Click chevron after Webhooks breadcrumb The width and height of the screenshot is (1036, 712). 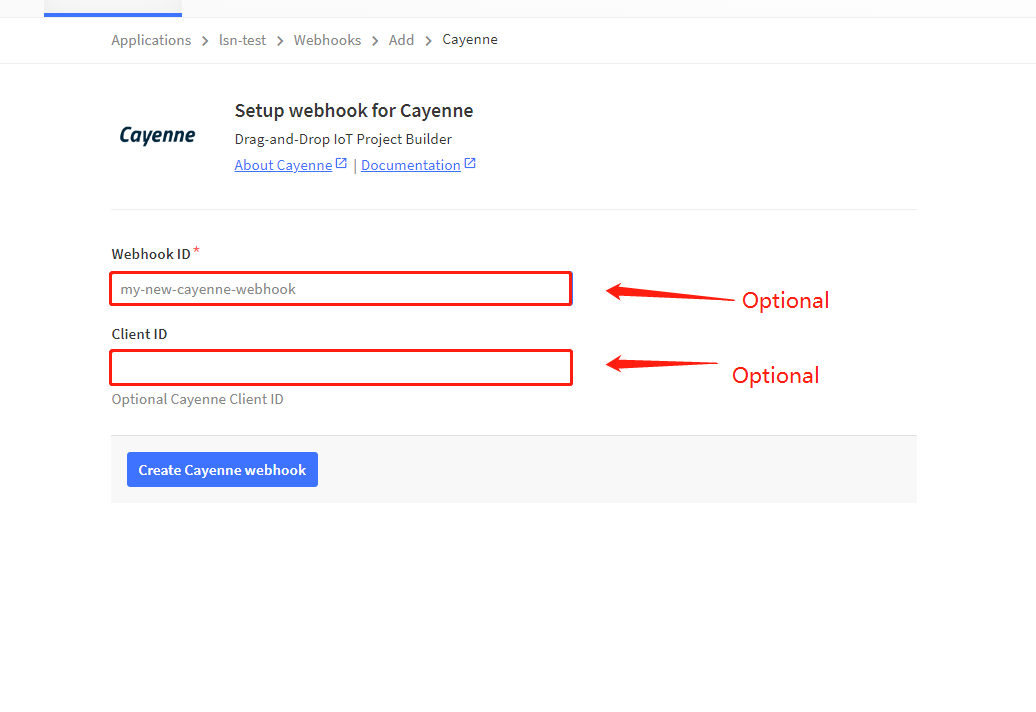click(375, 41)
